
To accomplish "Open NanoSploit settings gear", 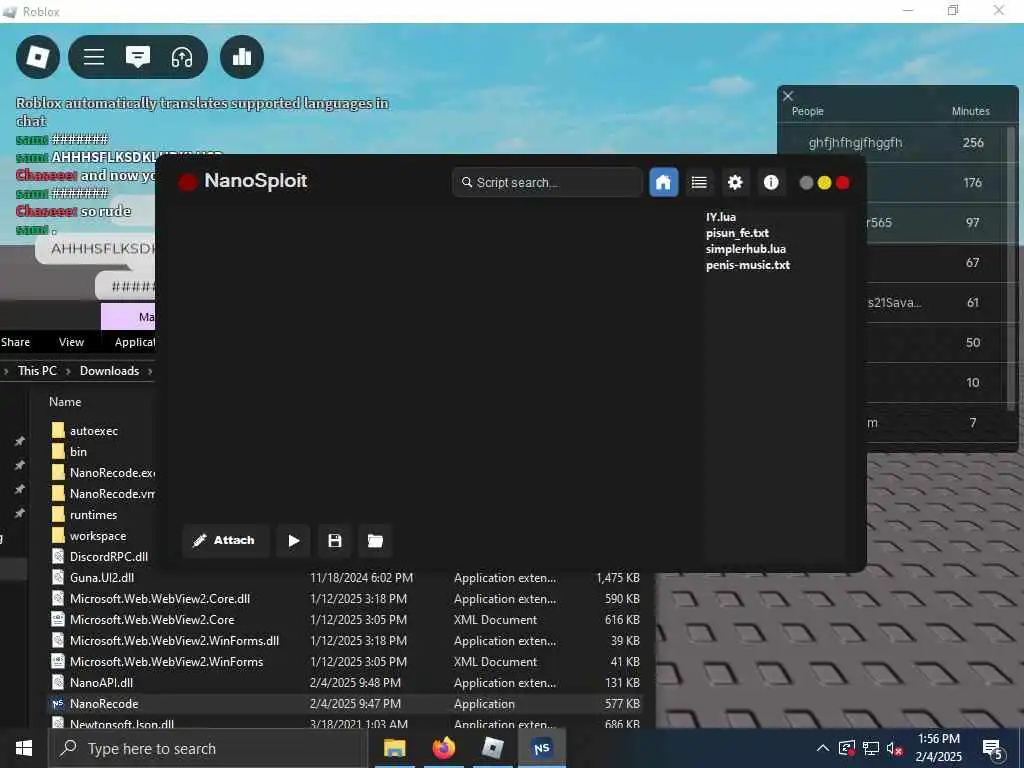I will point(735,182).
